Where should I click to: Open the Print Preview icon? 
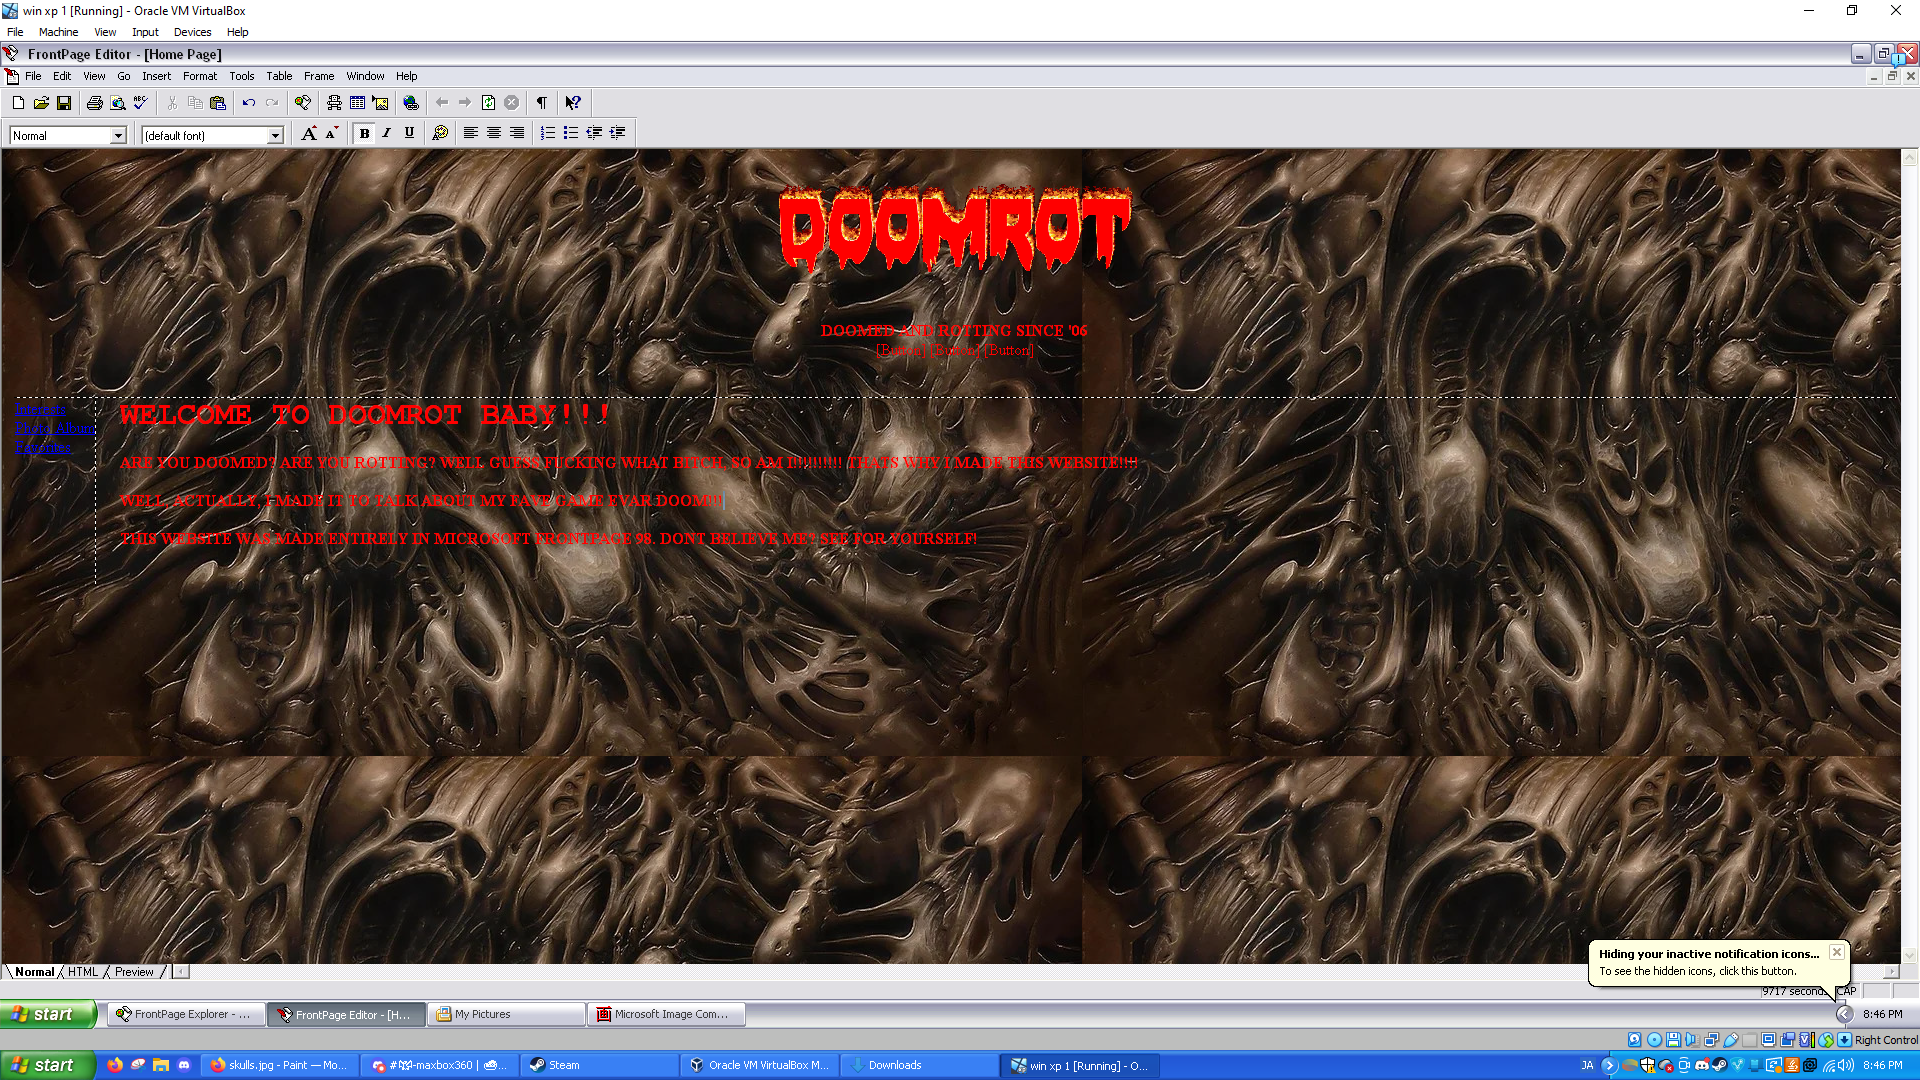[118, 103]
